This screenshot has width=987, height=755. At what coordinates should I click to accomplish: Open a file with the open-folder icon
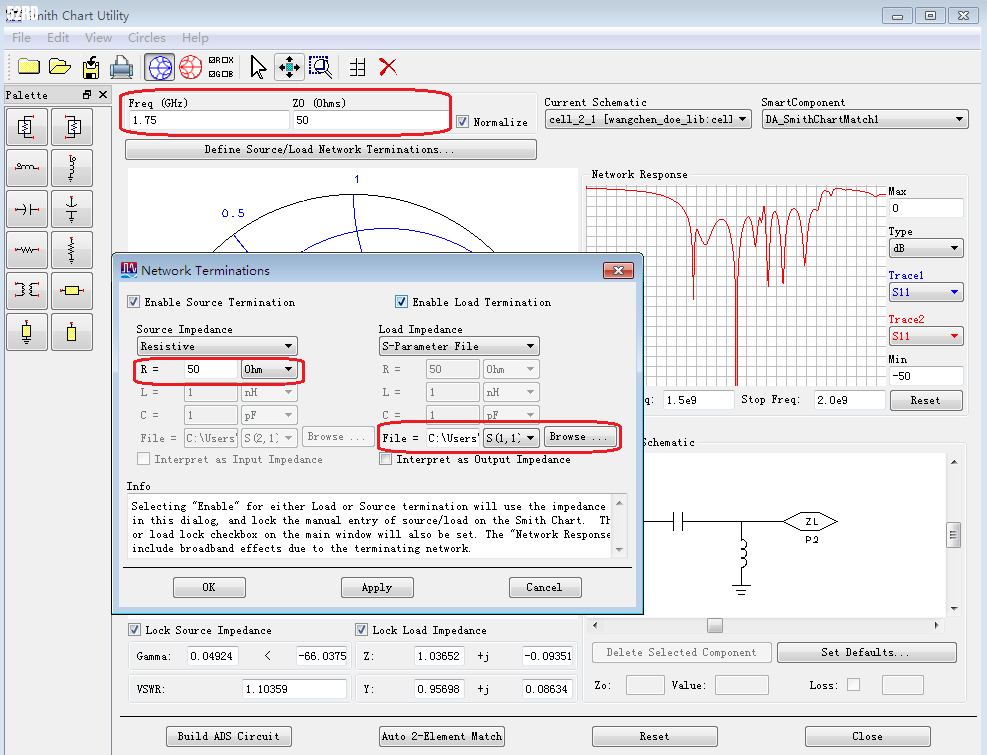pyautogui.click(x=60, y=67)
